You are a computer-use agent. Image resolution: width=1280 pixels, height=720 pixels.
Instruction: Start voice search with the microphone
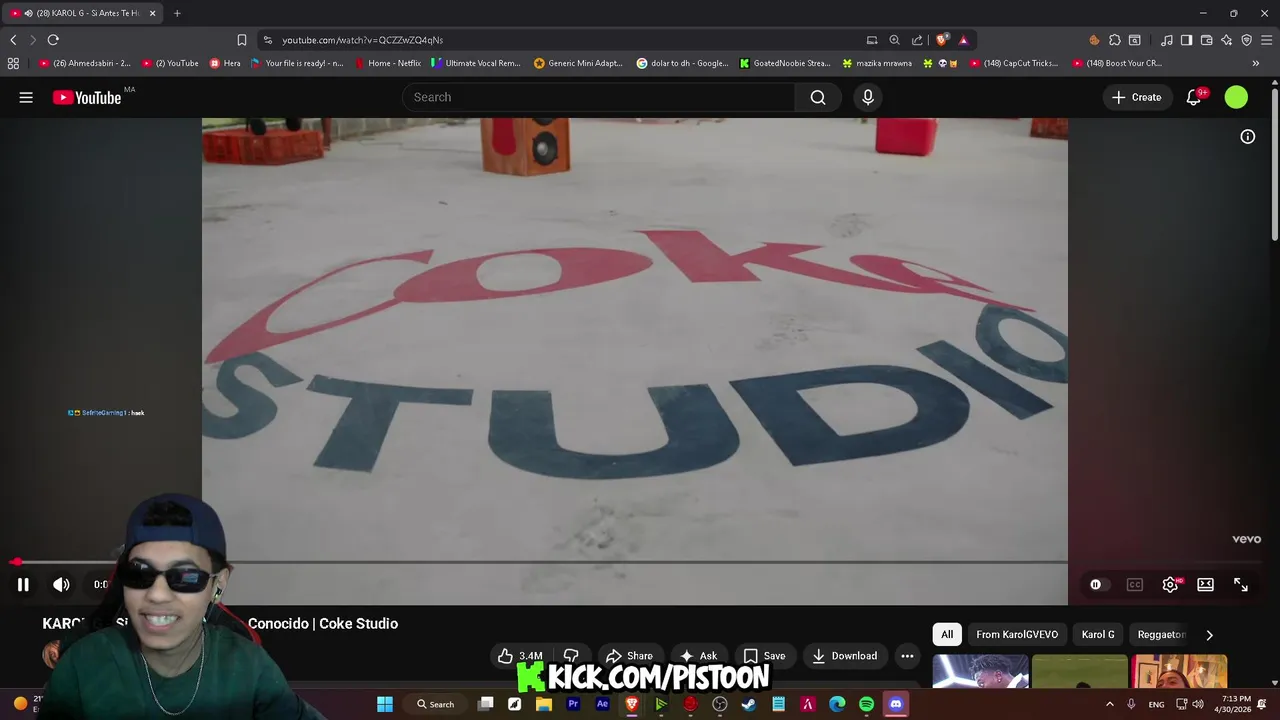tap(868, 97)
